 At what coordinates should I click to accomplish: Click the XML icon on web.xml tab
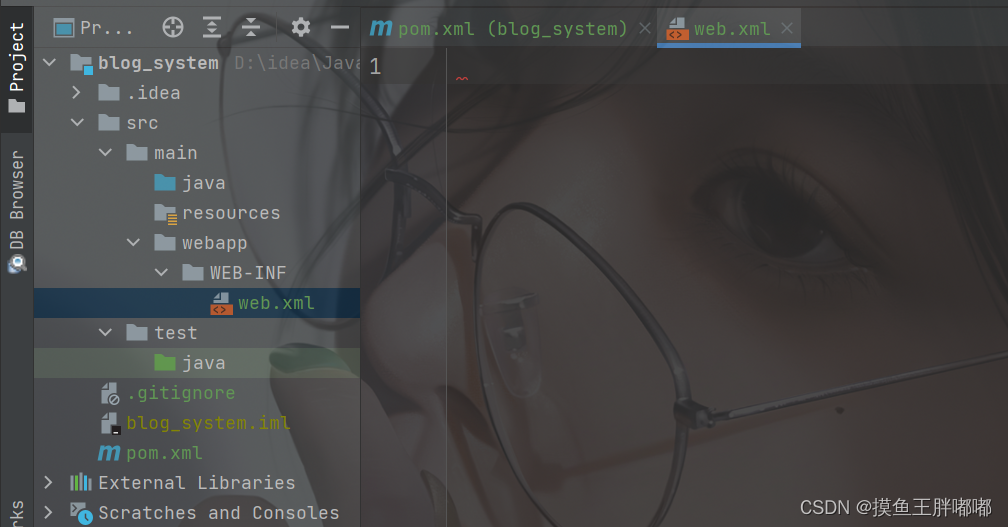pos(678,29)
